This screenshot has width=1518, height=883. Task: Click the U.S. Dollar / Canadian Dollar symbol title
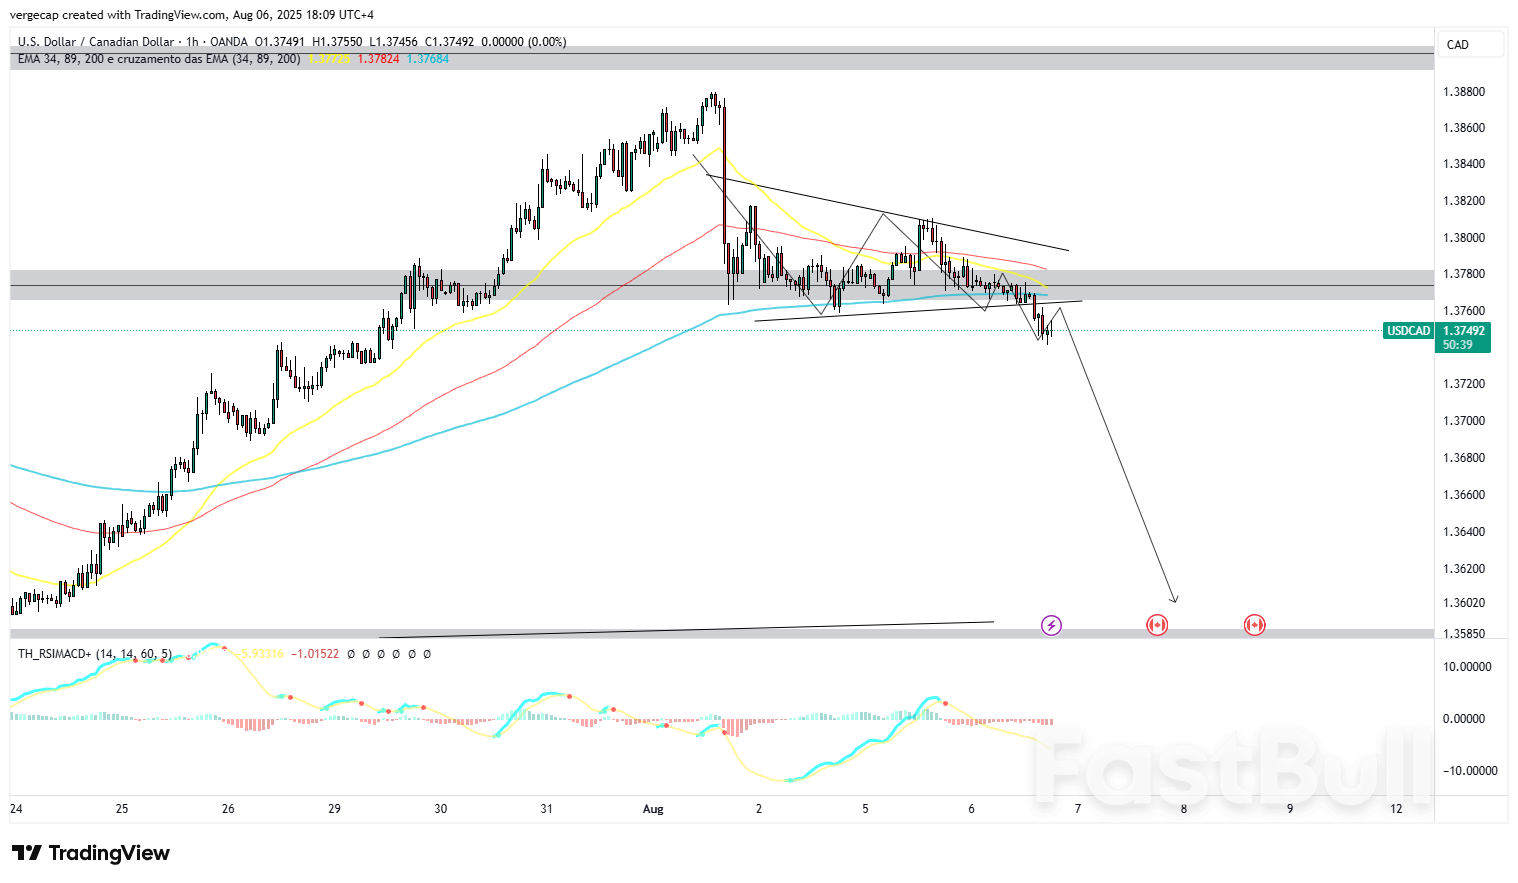(x=95, y=42)
